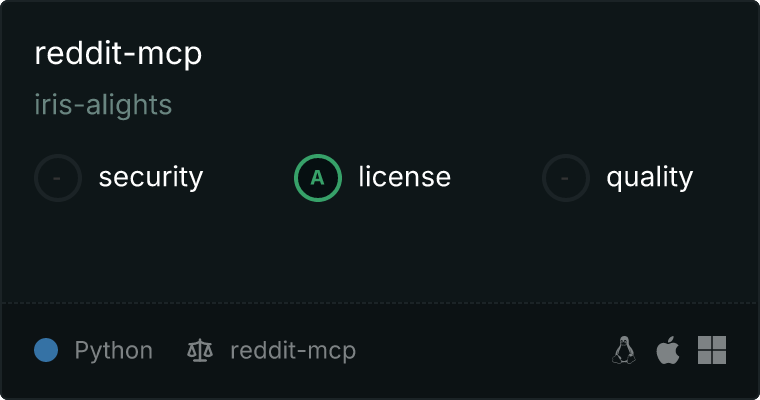
Task: Click the green license A grade badge
Action: (318, 178)
